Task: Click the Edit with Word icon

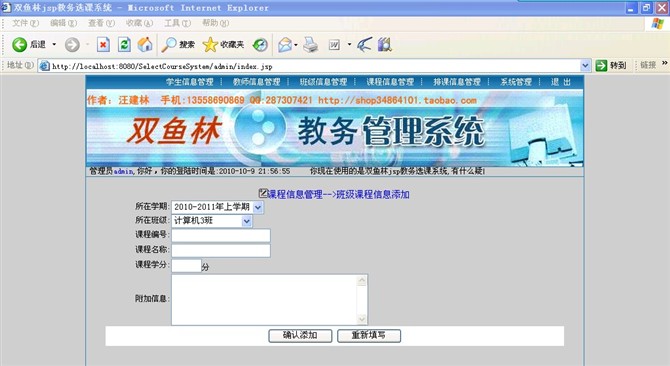Action: click(x=334, y=44)
